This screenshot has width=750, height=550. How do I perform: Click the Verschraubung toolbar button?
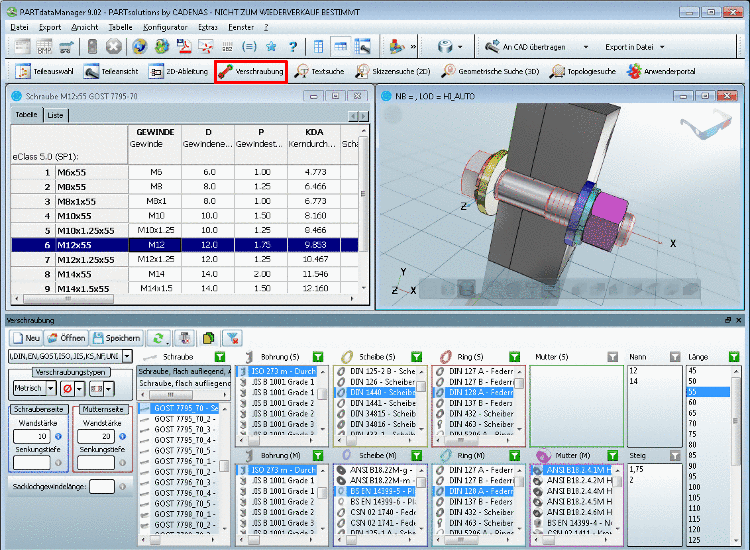click(250, 72)
